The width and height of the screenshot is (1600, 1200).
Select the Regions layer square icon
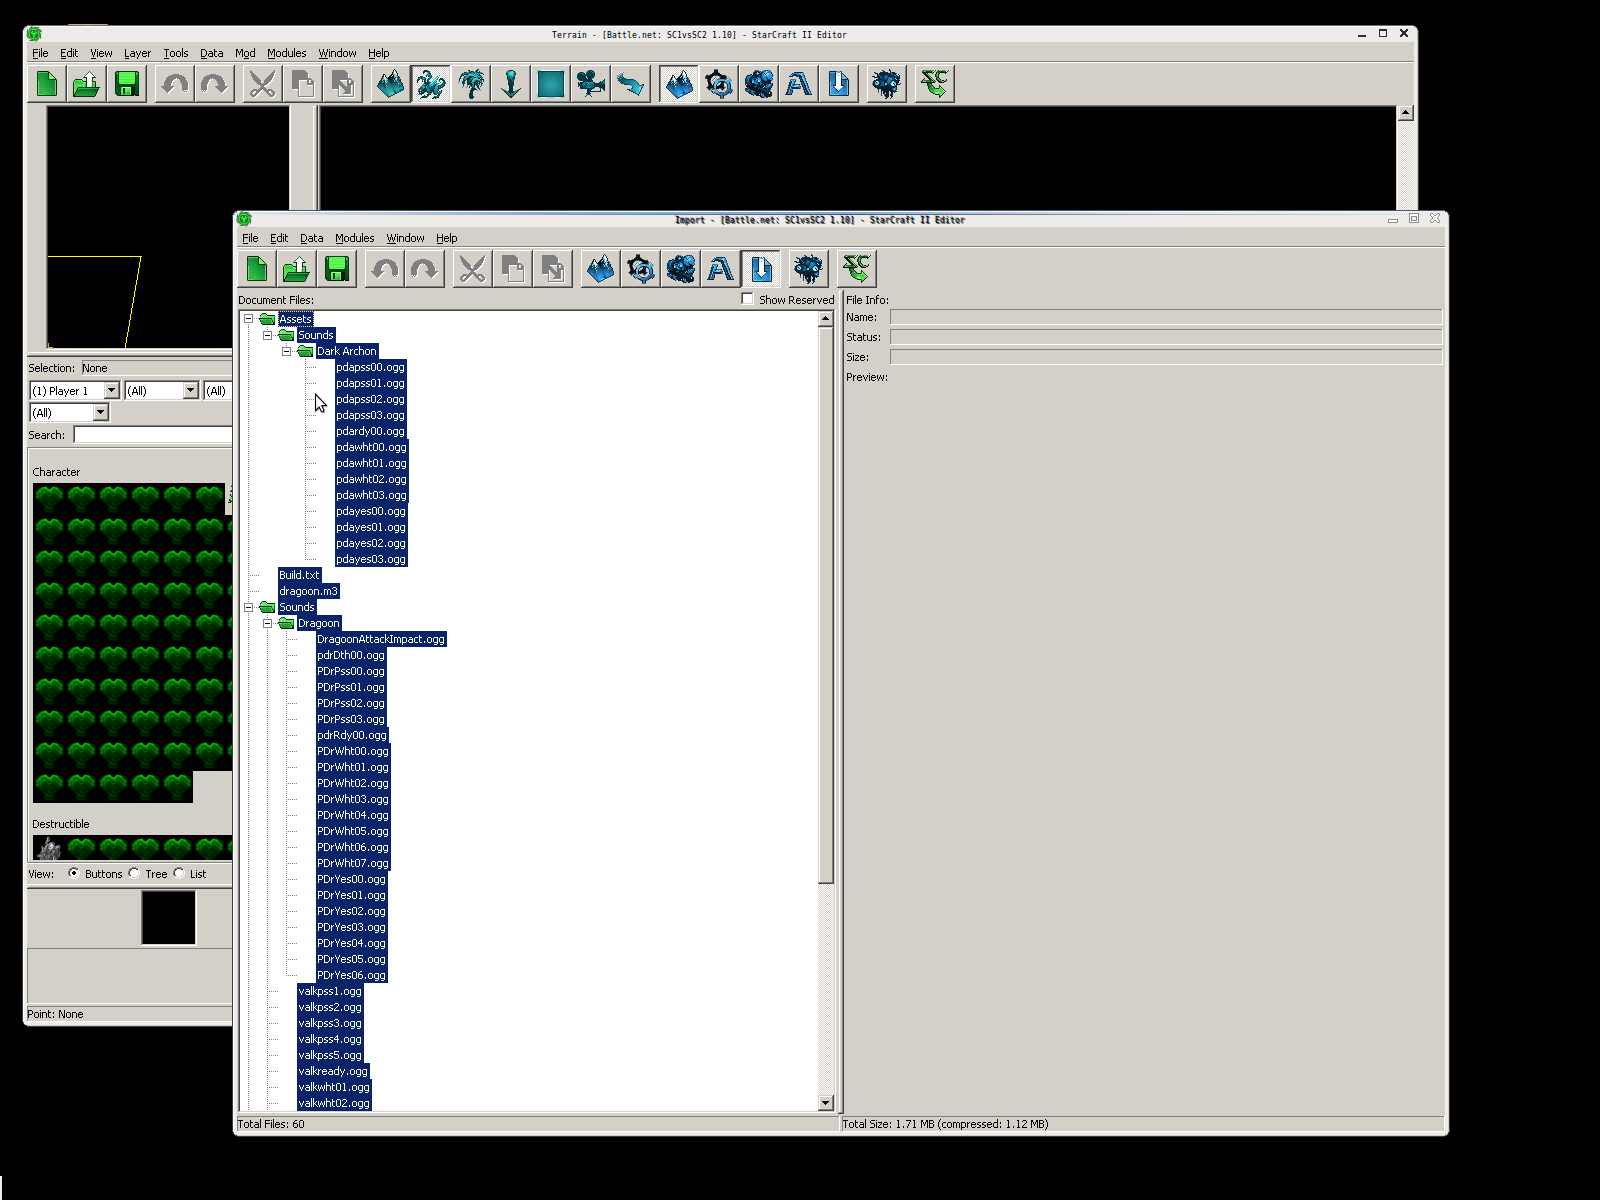point(551,84)
